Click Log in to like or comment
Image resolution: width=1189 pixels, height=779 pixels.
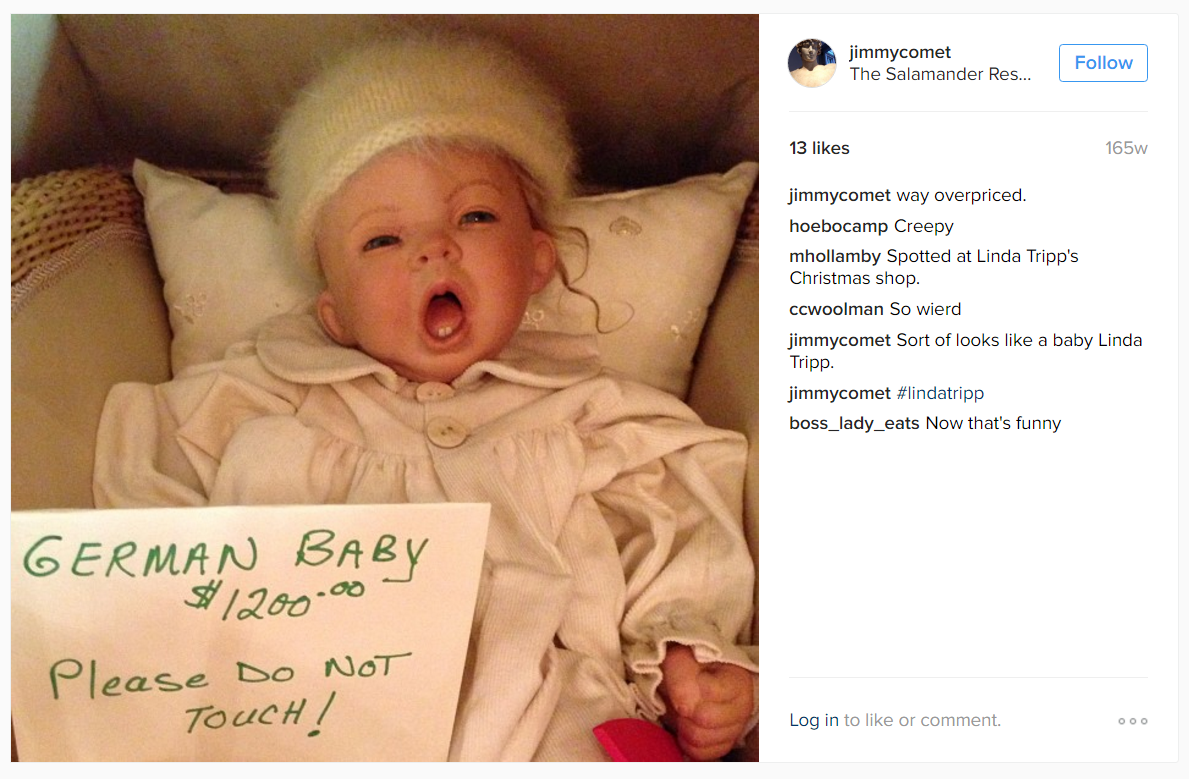814,720
